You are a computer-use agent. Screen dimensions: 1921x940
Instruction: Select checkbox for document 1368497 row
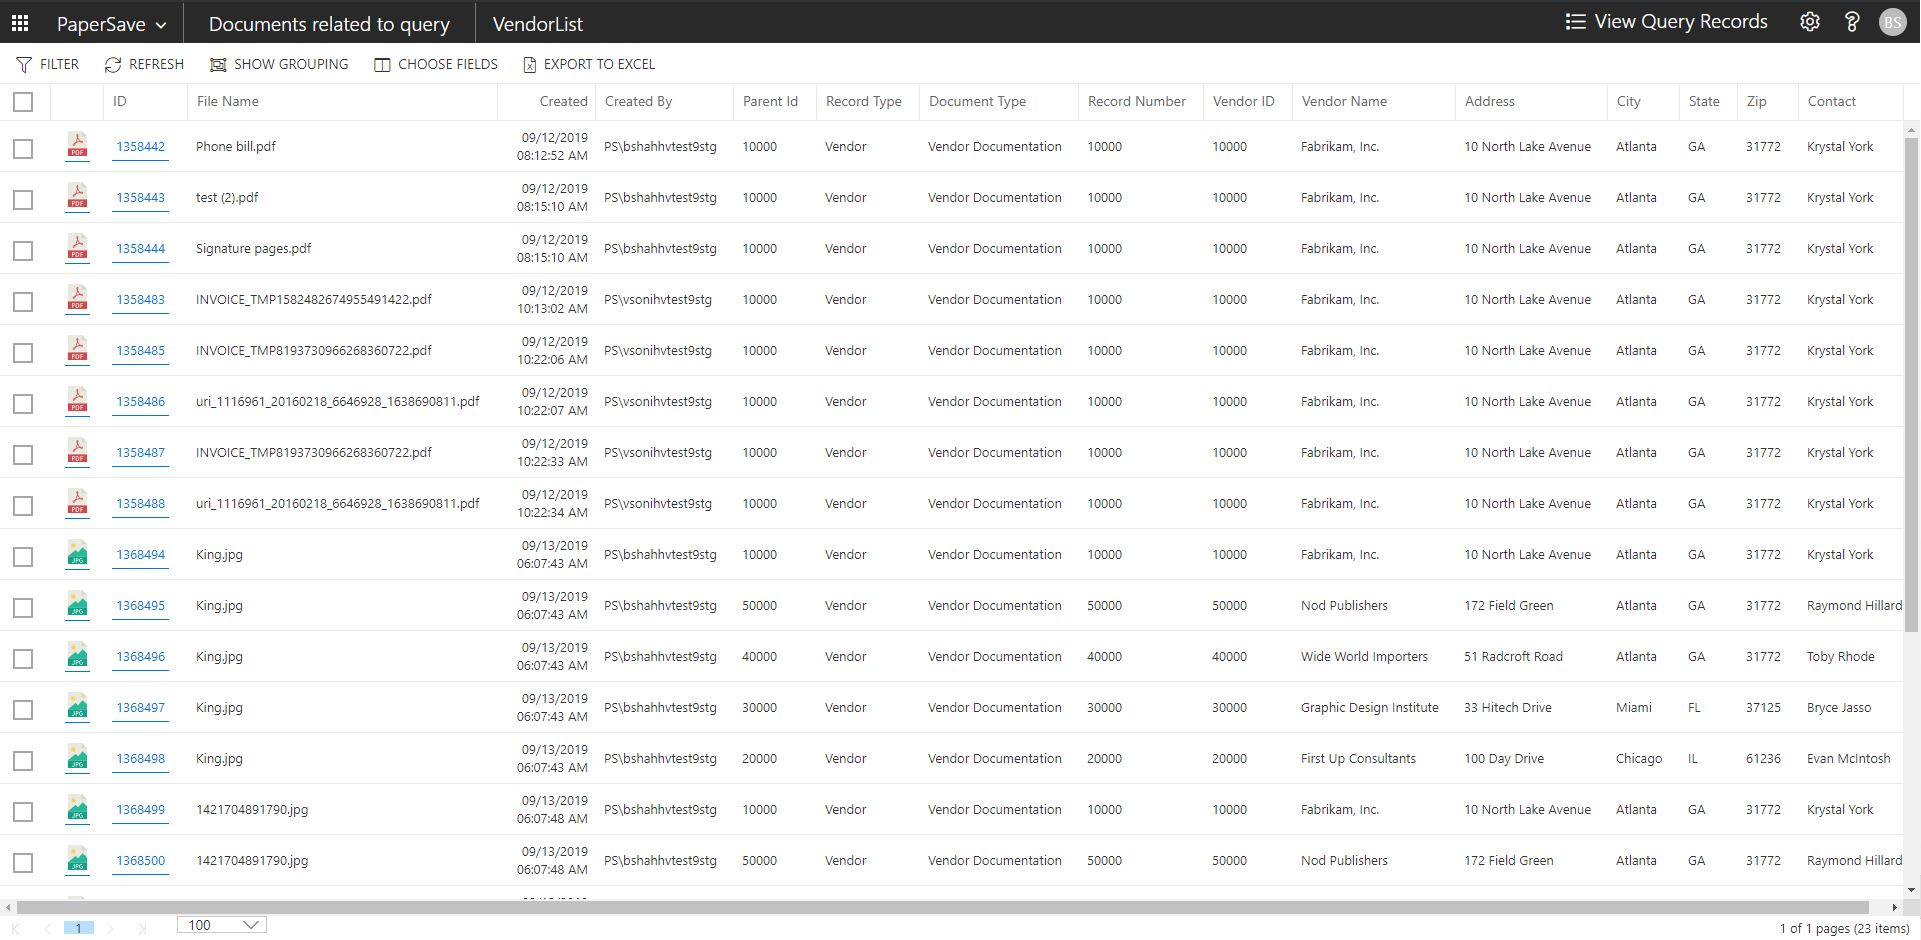pyautogui.click(x=23, y=709)
